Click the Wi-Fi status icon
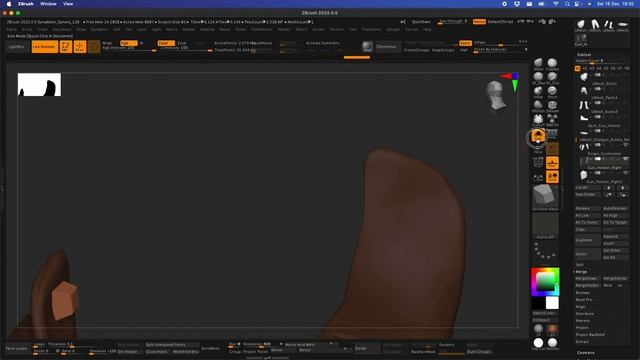Screen dimensions: 640x360 (556, 4)
